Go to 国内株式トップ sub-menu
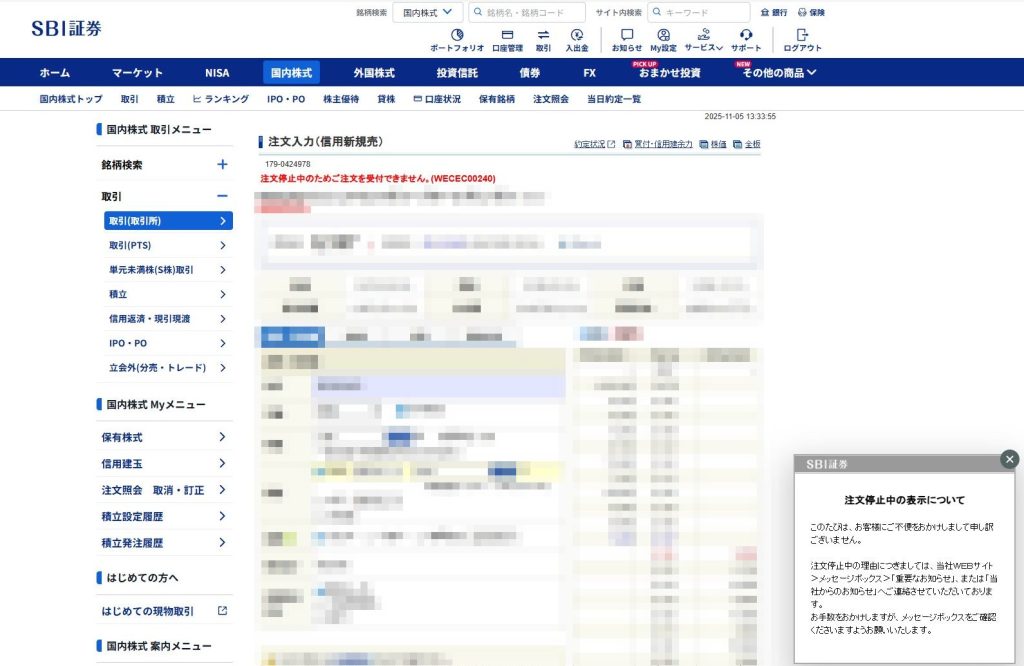1024x666 pixels. [71, 99]
